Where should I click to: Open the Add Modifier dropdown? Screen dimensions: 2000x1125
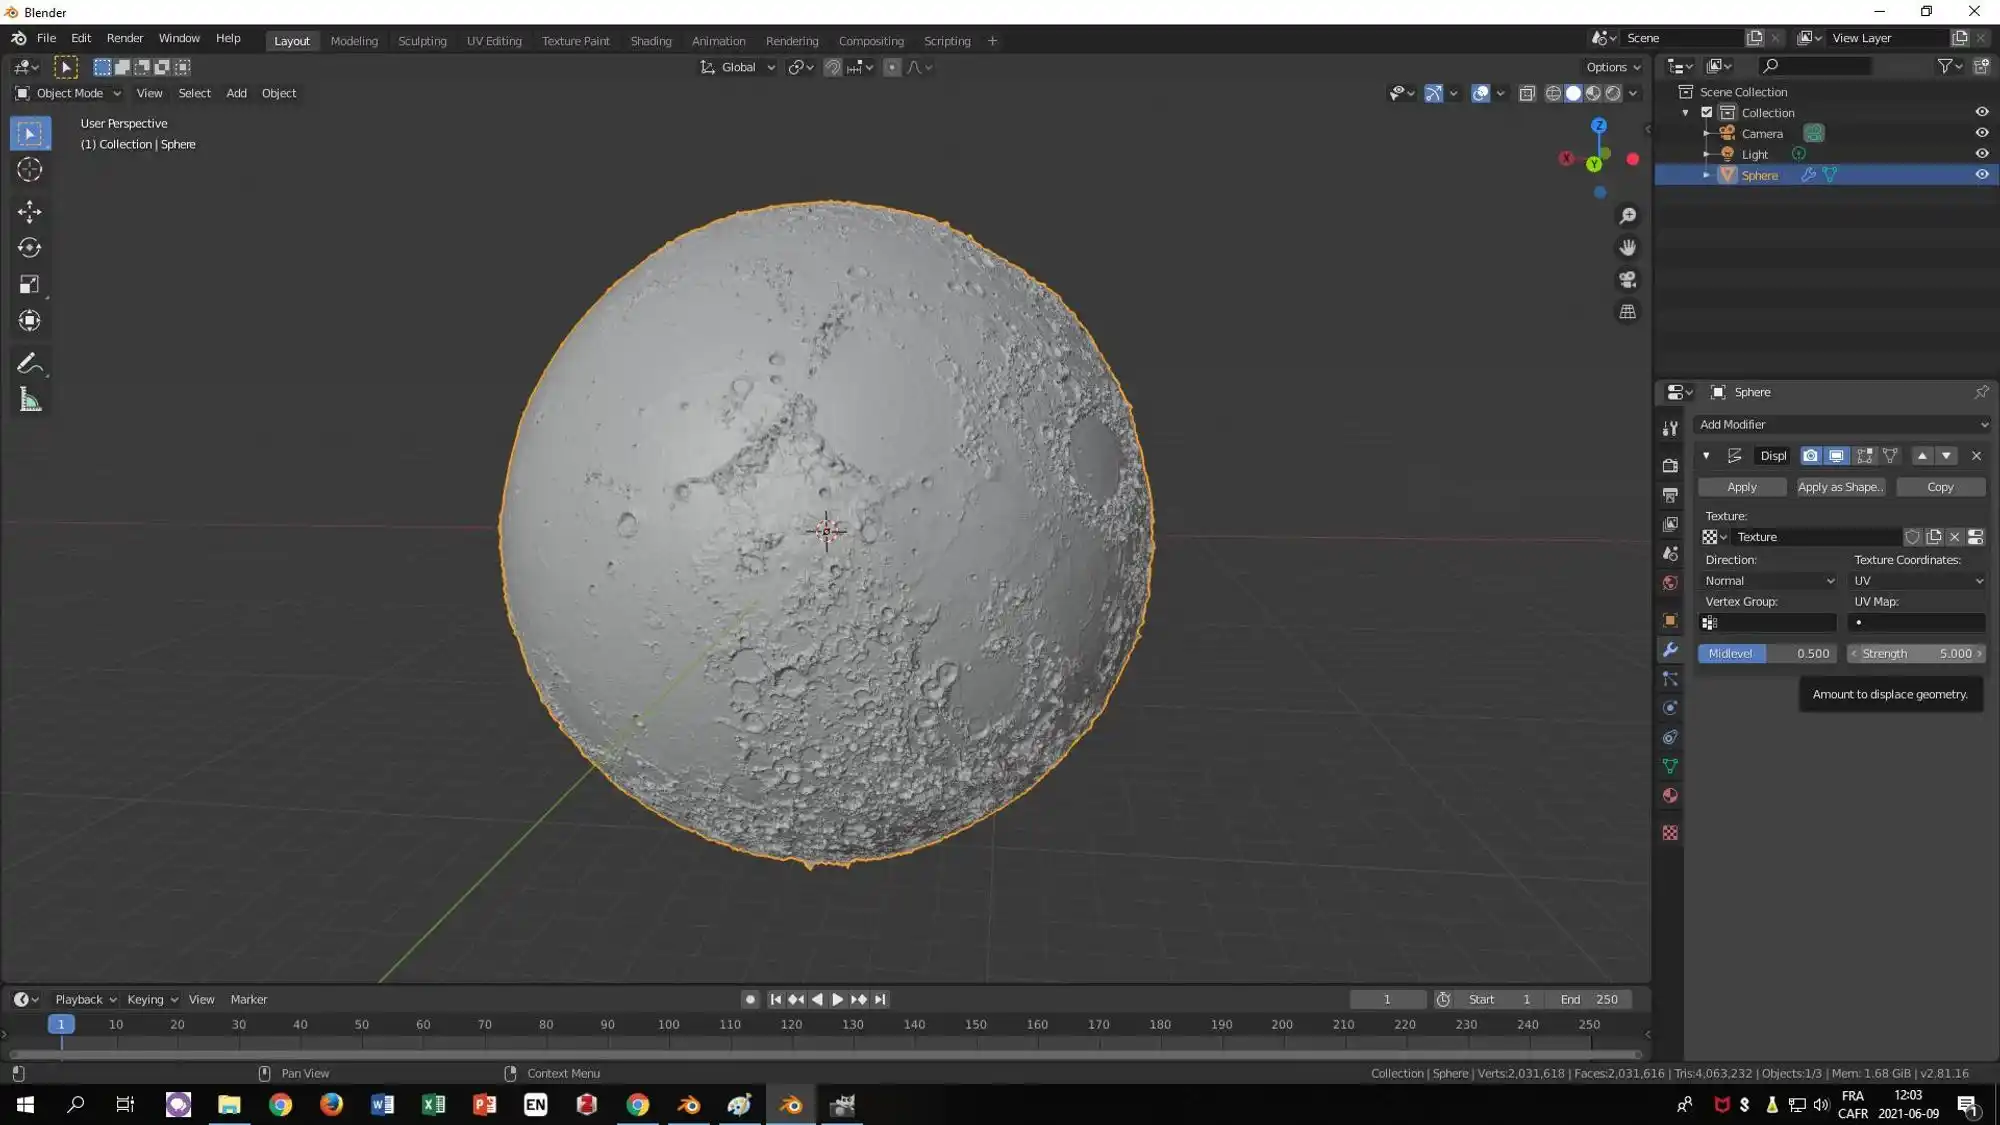[1842, 425]
